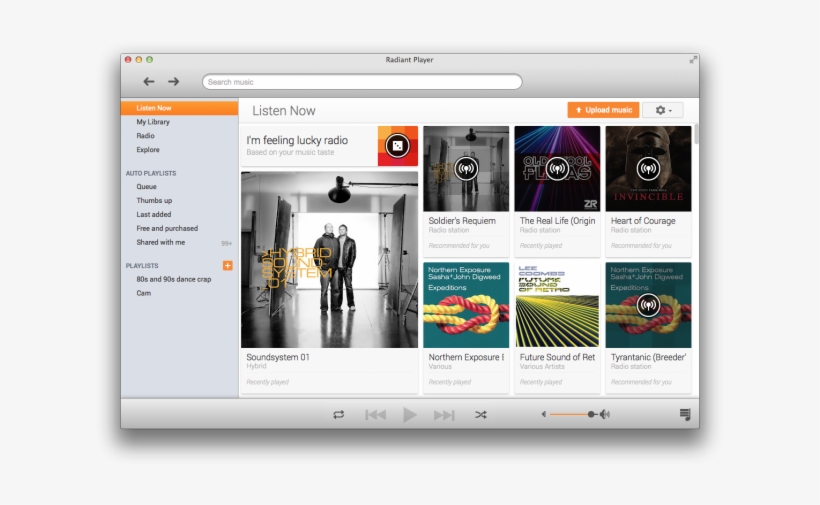820x505 pixels.
Task: Open the Queue auto playlist
Action: 146,187
